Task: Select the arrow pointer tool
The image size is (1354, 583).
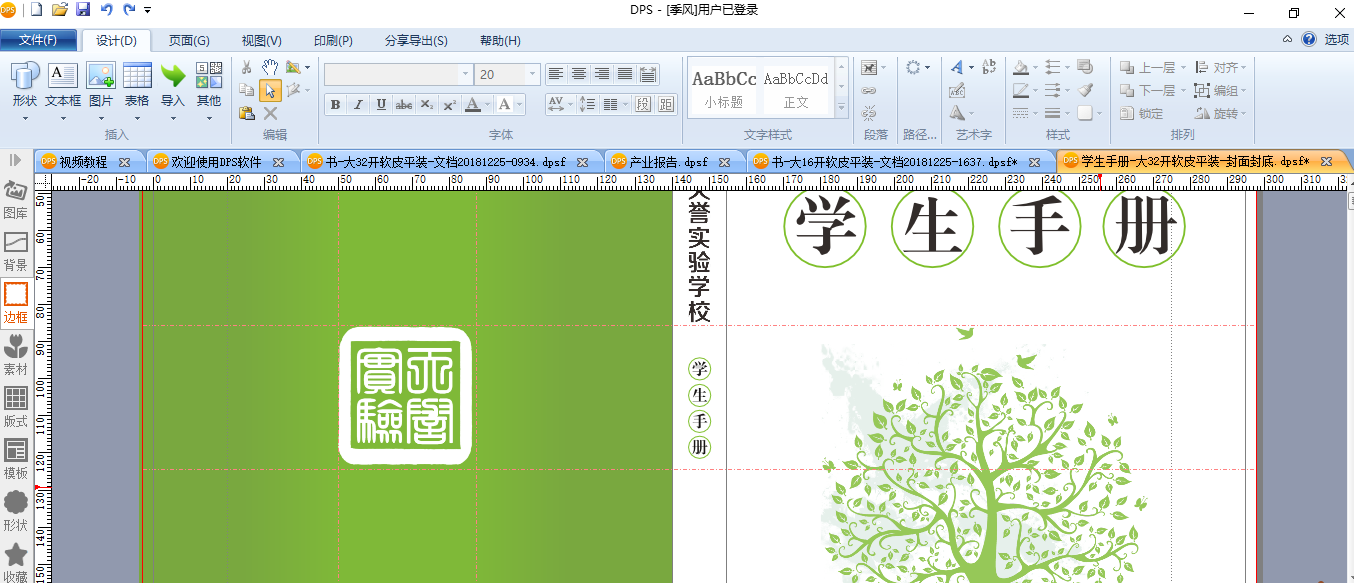Action: click(270, 90)
